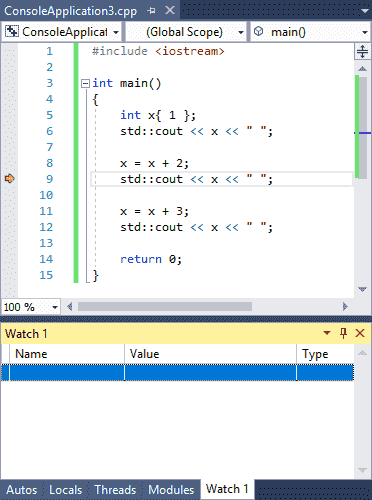
Task: Click the horizontal scrollbar right arrow
Action: [x=345, y=306]
